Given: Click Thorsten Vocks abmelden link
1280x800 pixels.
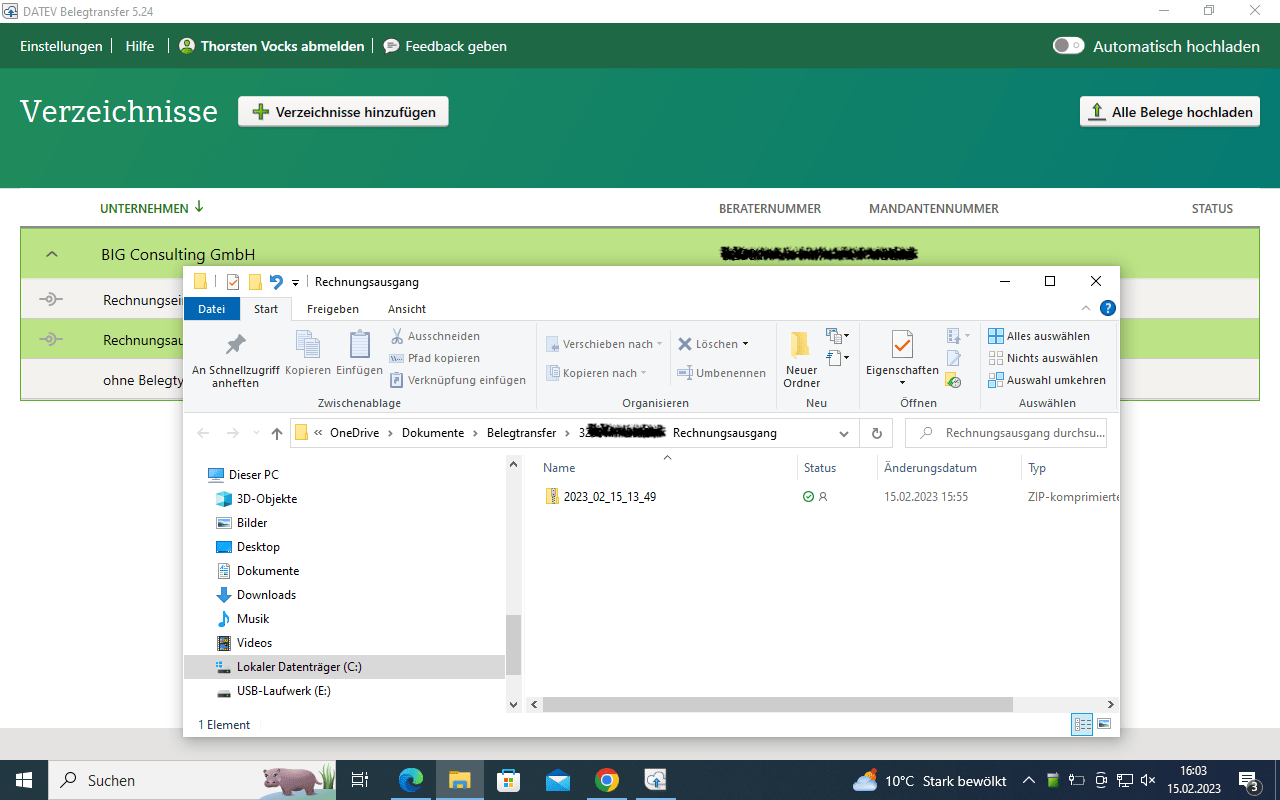Looking at the screenshot, I should (272, 46).
